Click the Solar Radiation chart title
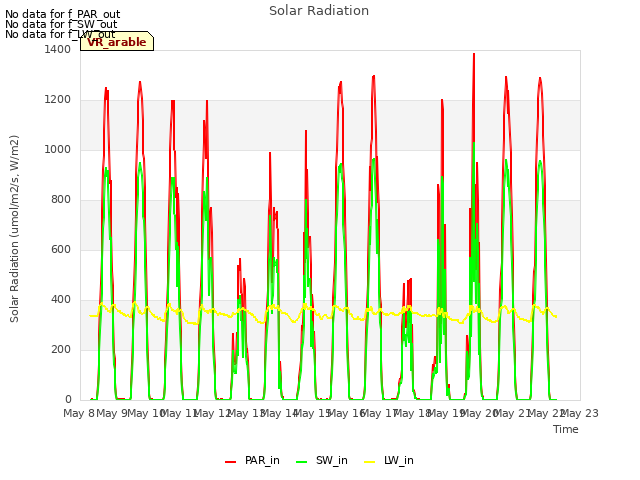This screenshot has height=480, width=640. [319, 11]
